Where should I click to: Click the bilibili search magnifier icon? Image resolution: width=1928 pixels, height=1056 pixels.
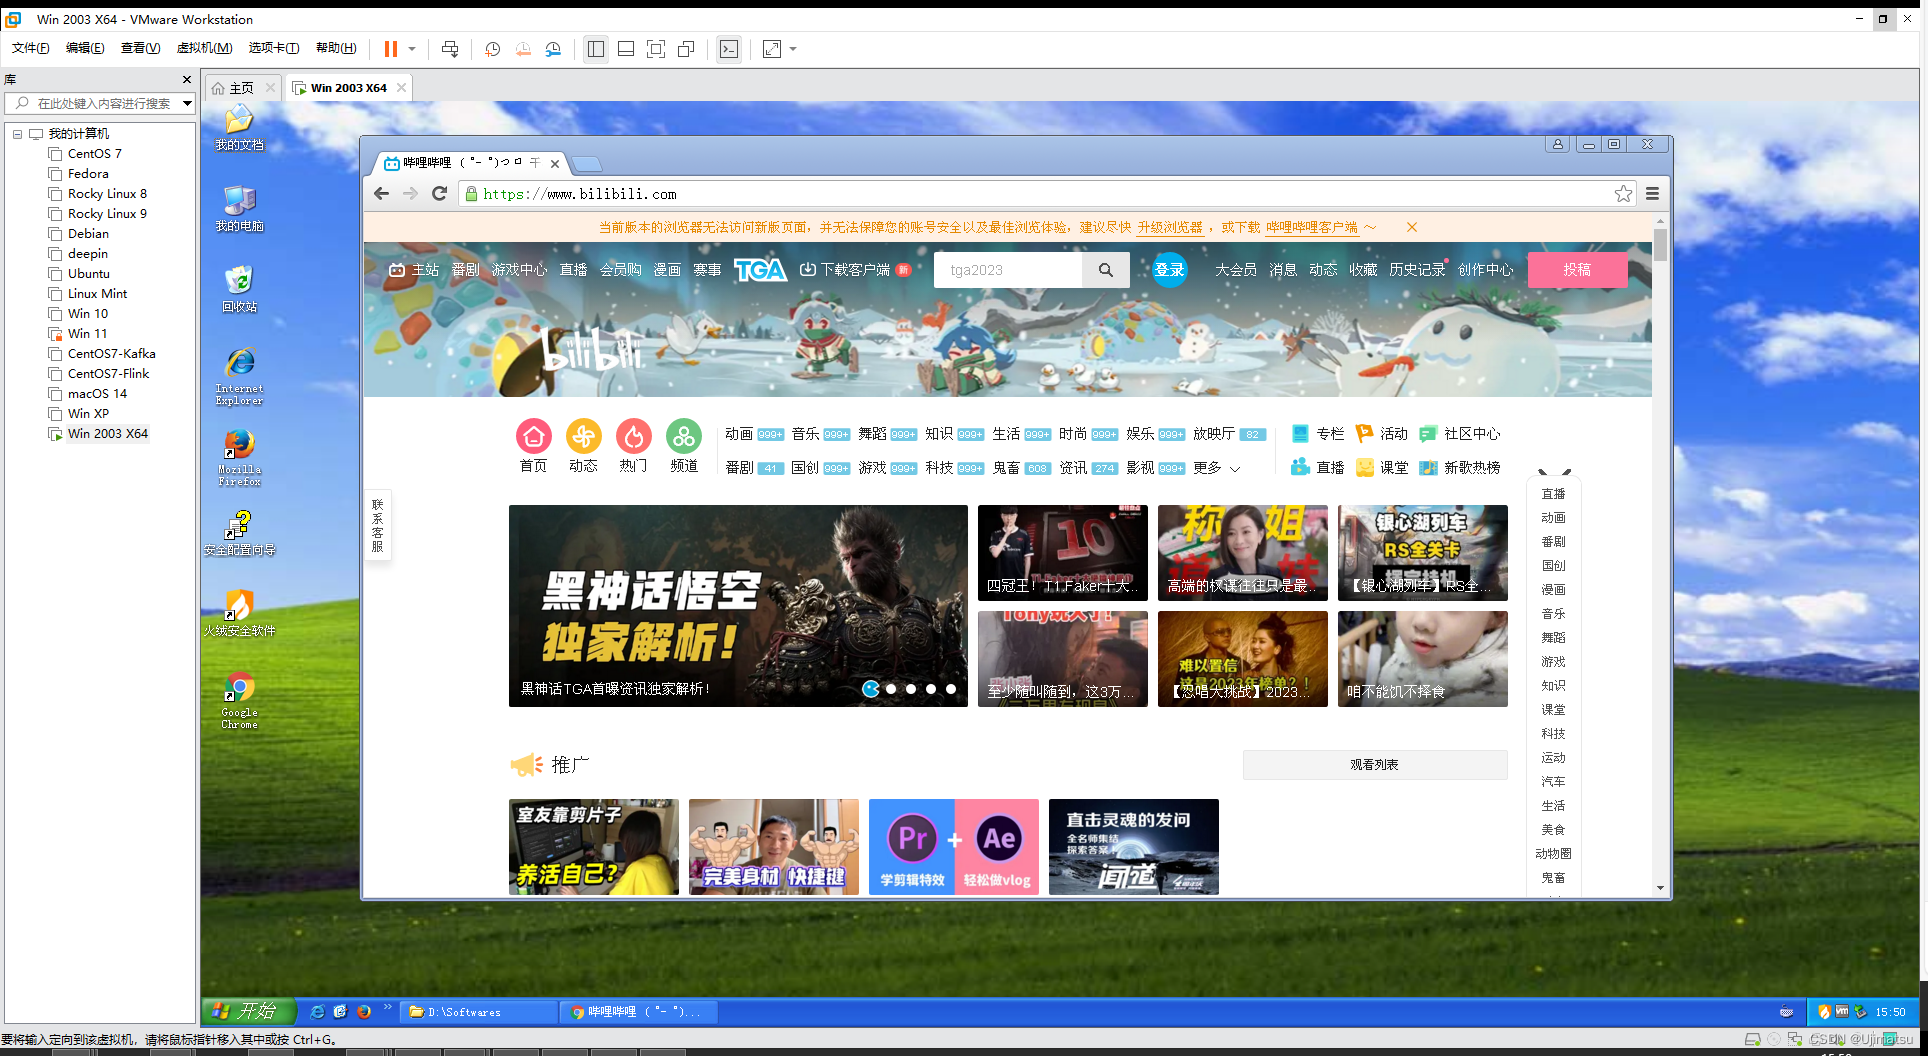[x=1105, y=270]
